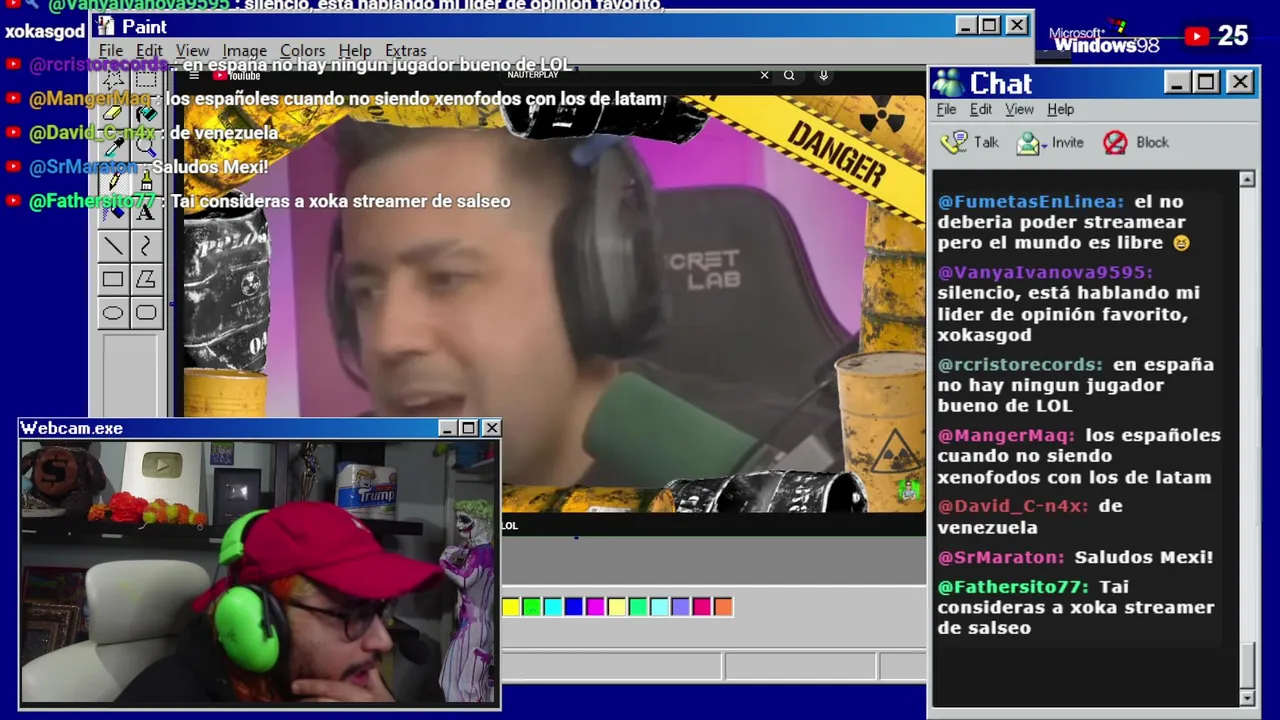Choose the Eraser tool in Paint
Viewport: 1280px width, 720px height.
(x=113, y=113)
